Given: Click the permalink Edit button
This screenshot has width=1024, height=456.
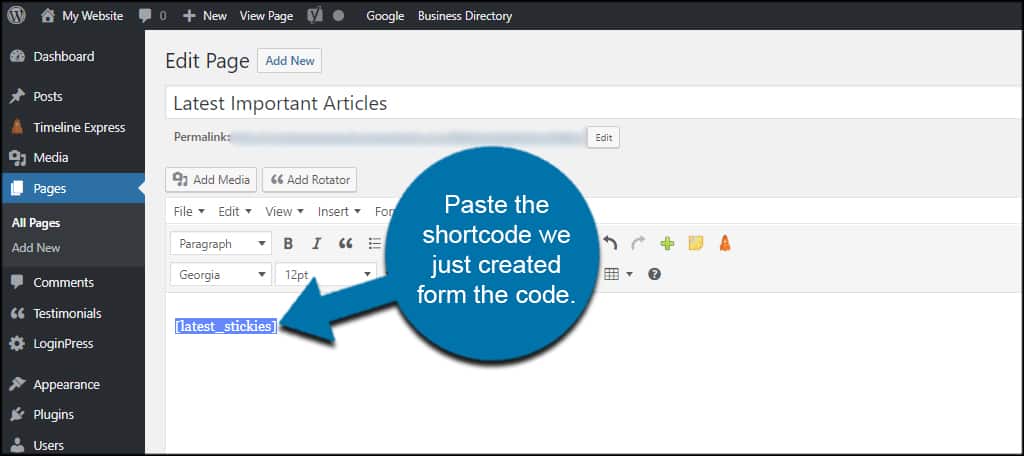Looking at the screenshot, I should click(x=603, y=138).
